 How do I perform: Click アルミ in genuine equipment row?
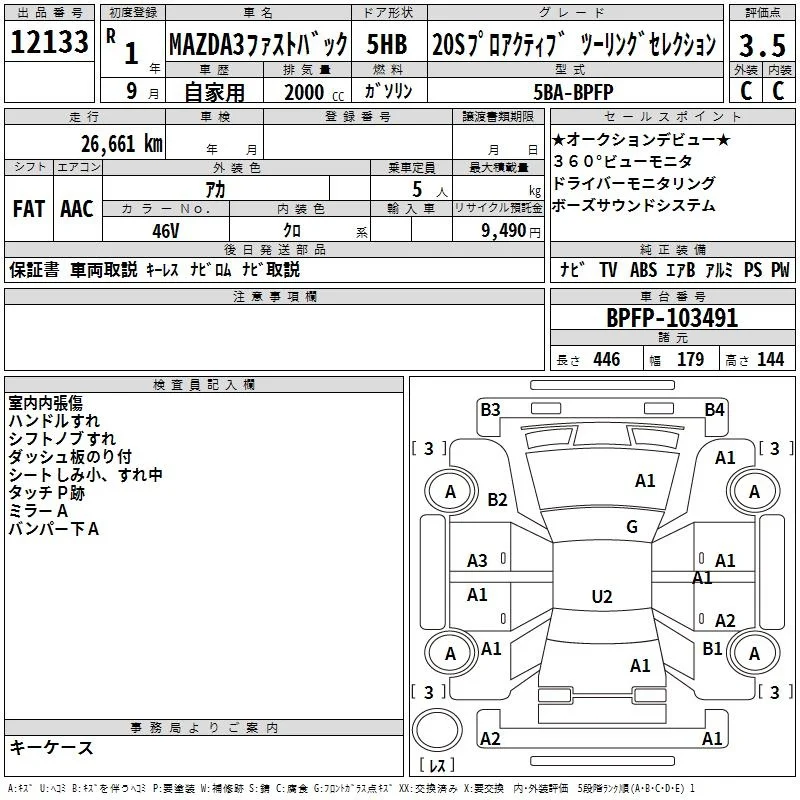pyautogui.click(x=719, y=269)
